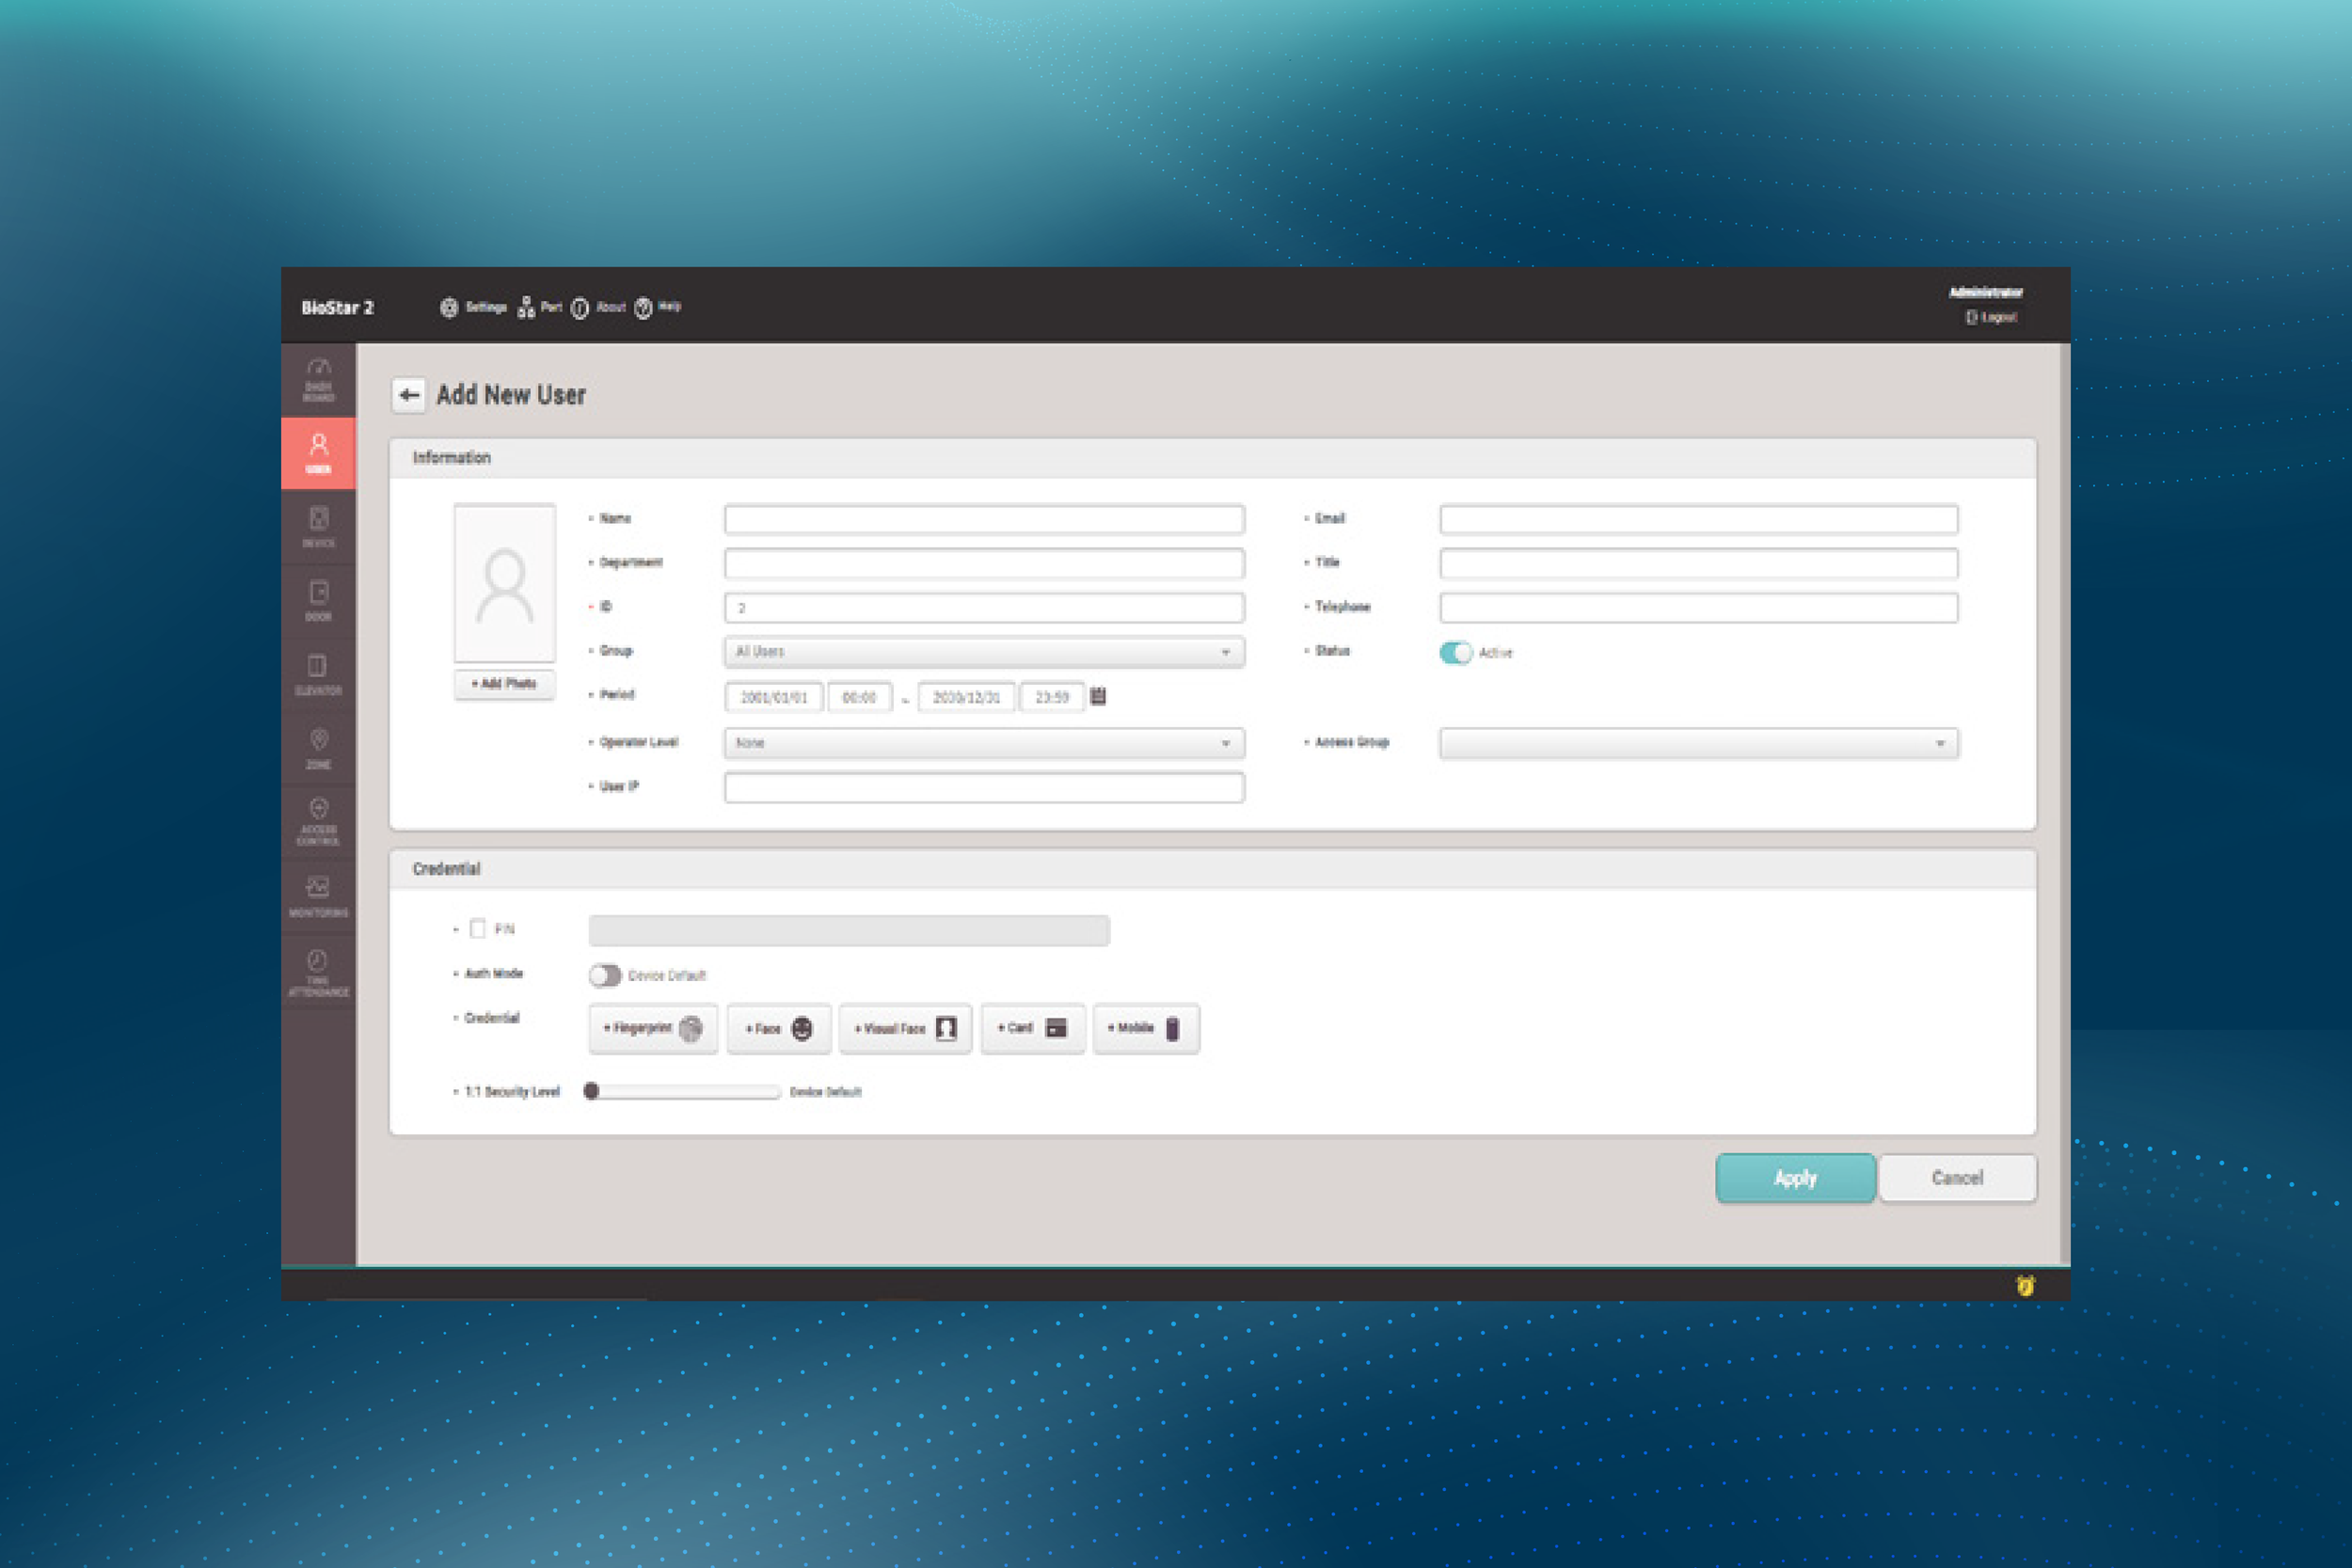Expand the Access Group dropdown
Screen dimensions: 2352x1568
(1698, 743)
